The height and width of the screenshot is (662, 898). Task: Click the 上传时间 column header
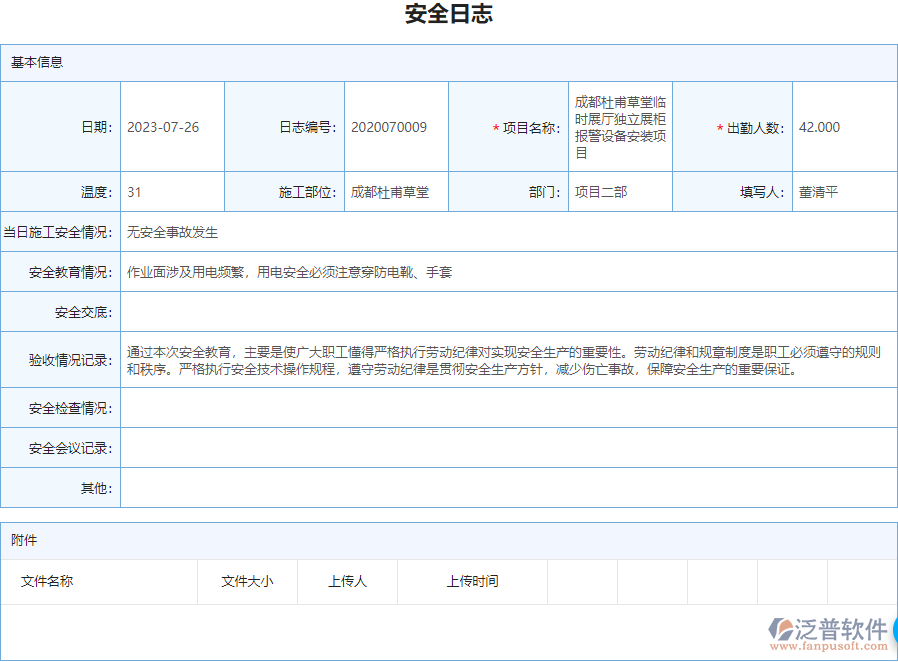(474, 582)
